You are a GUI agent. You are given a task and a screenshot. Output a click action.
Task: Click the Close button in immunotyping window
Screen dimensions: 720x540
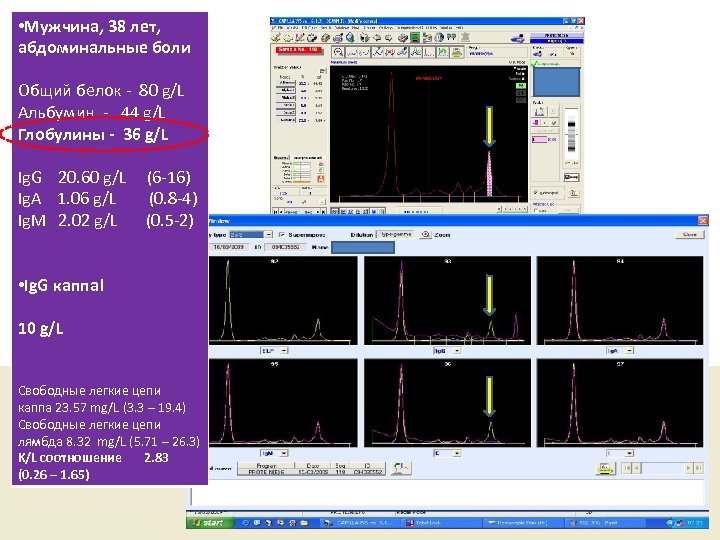click(x=689, y=234)
